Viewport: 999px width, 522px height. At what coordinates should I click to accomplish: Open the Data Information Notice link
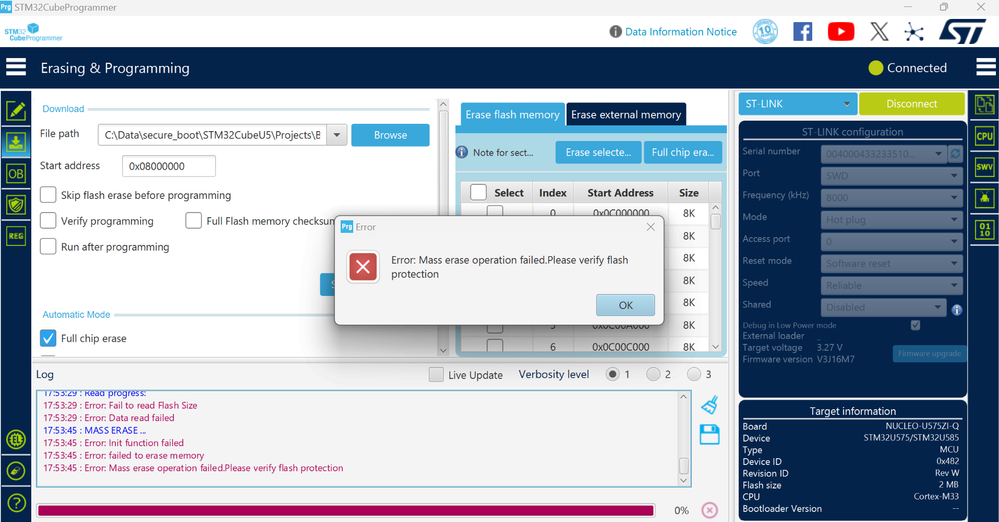tap(680, 32)
